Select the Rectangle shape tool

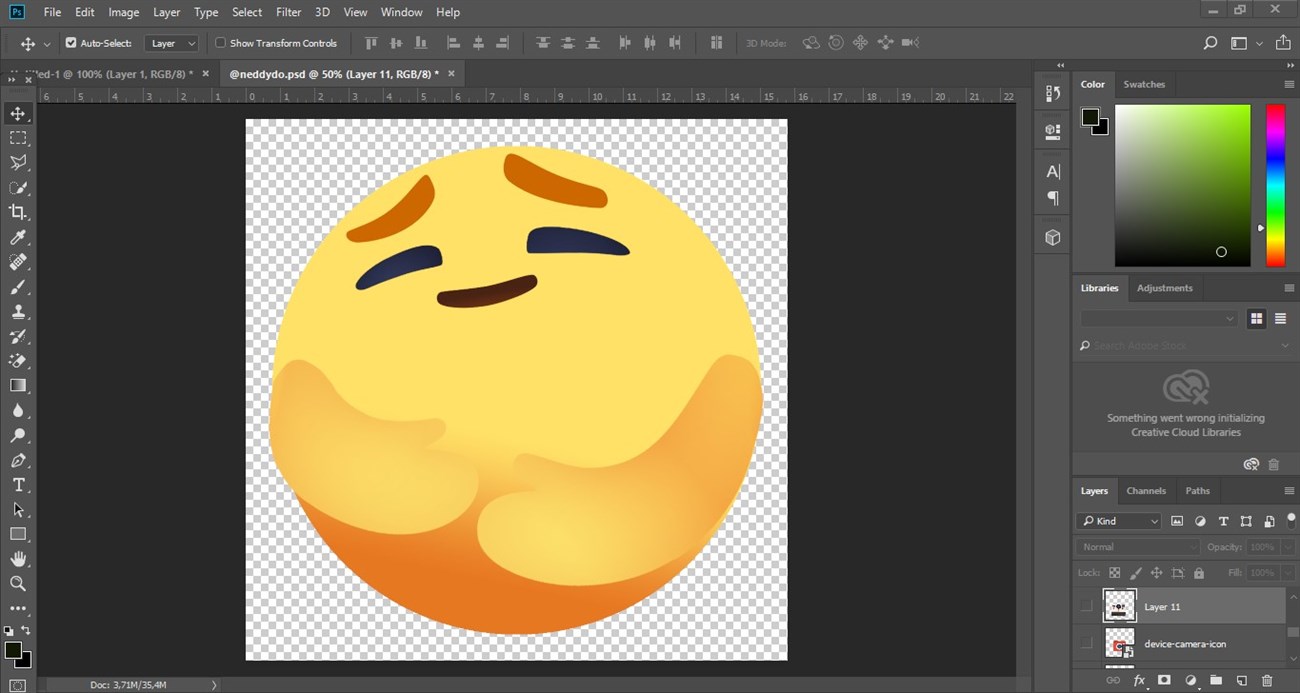(18, 534)
